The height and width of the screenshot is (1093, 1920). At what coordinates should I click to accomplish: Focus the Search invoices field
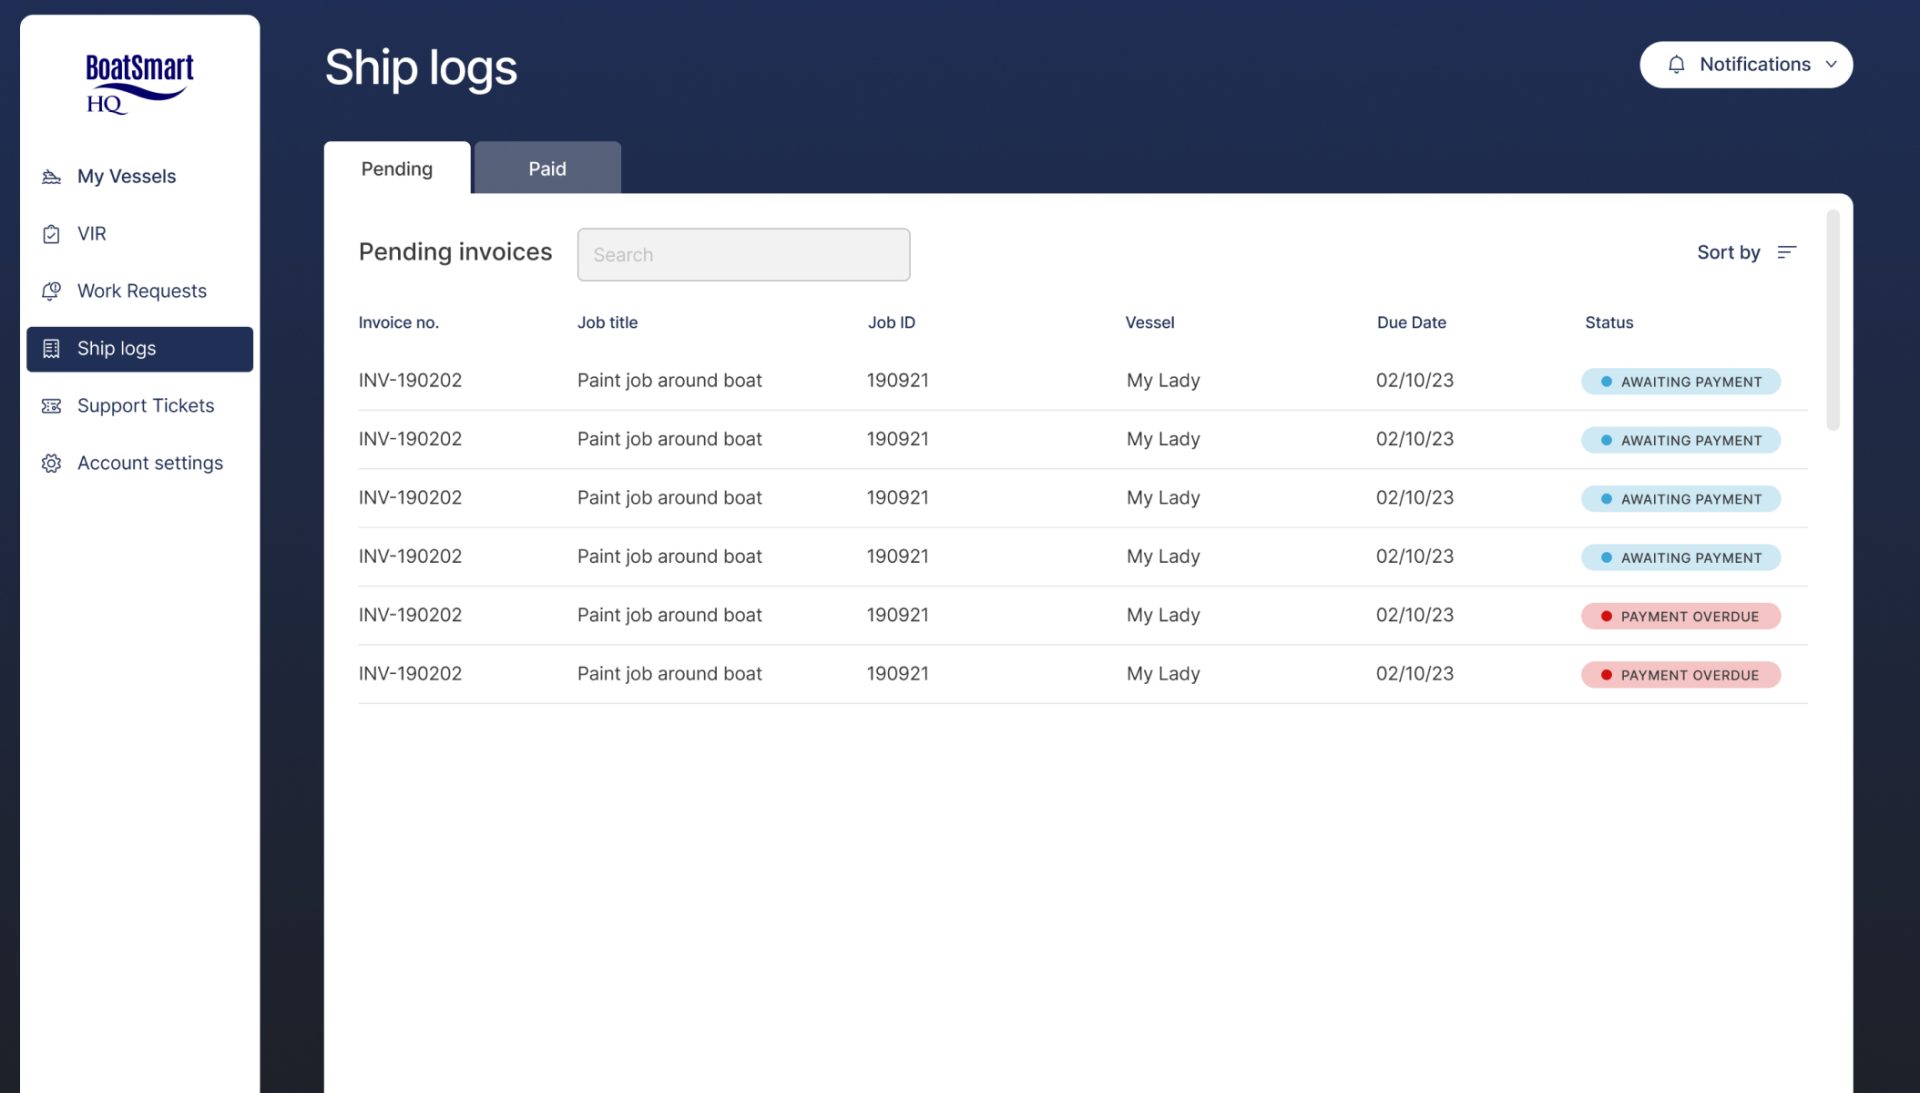coord(743,255)
